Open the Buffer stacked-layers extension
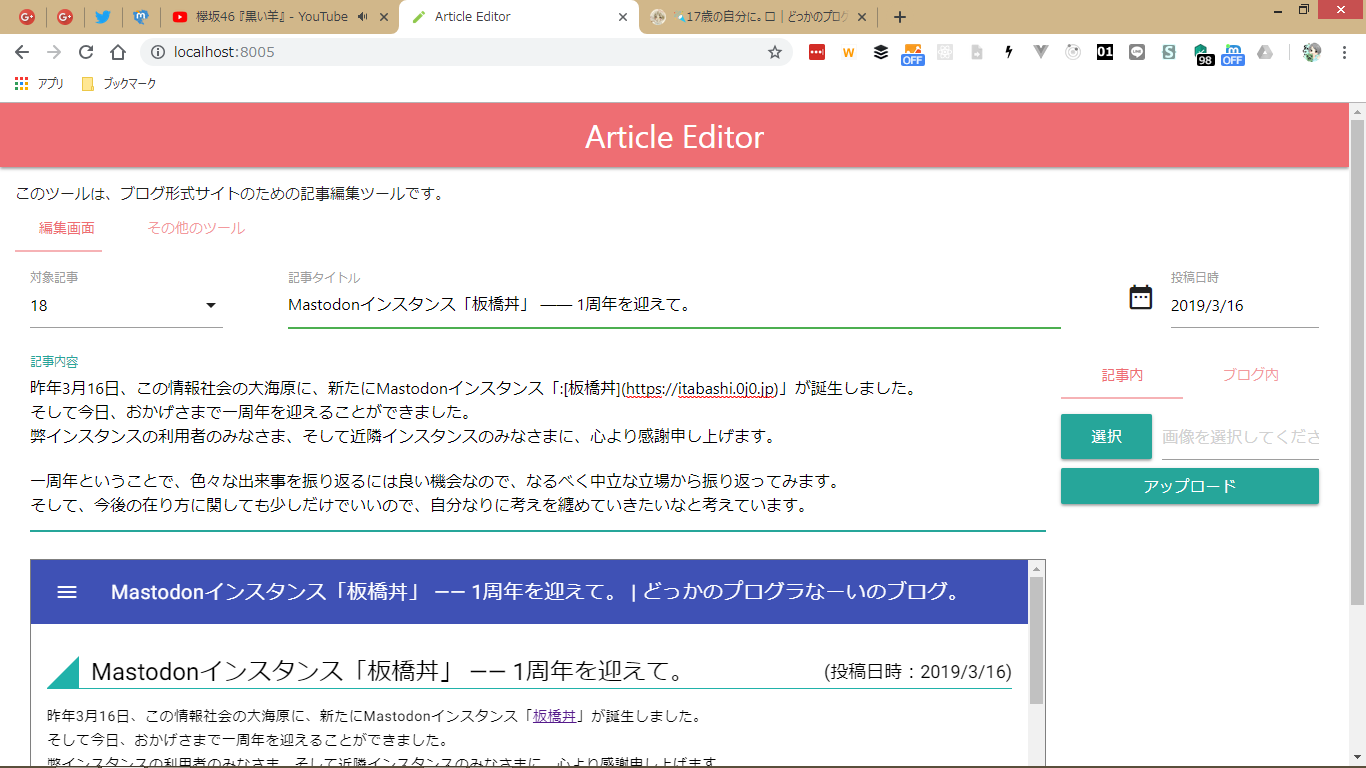The image size is (1366, 768). pyautogui.click(x=880, y=52)
